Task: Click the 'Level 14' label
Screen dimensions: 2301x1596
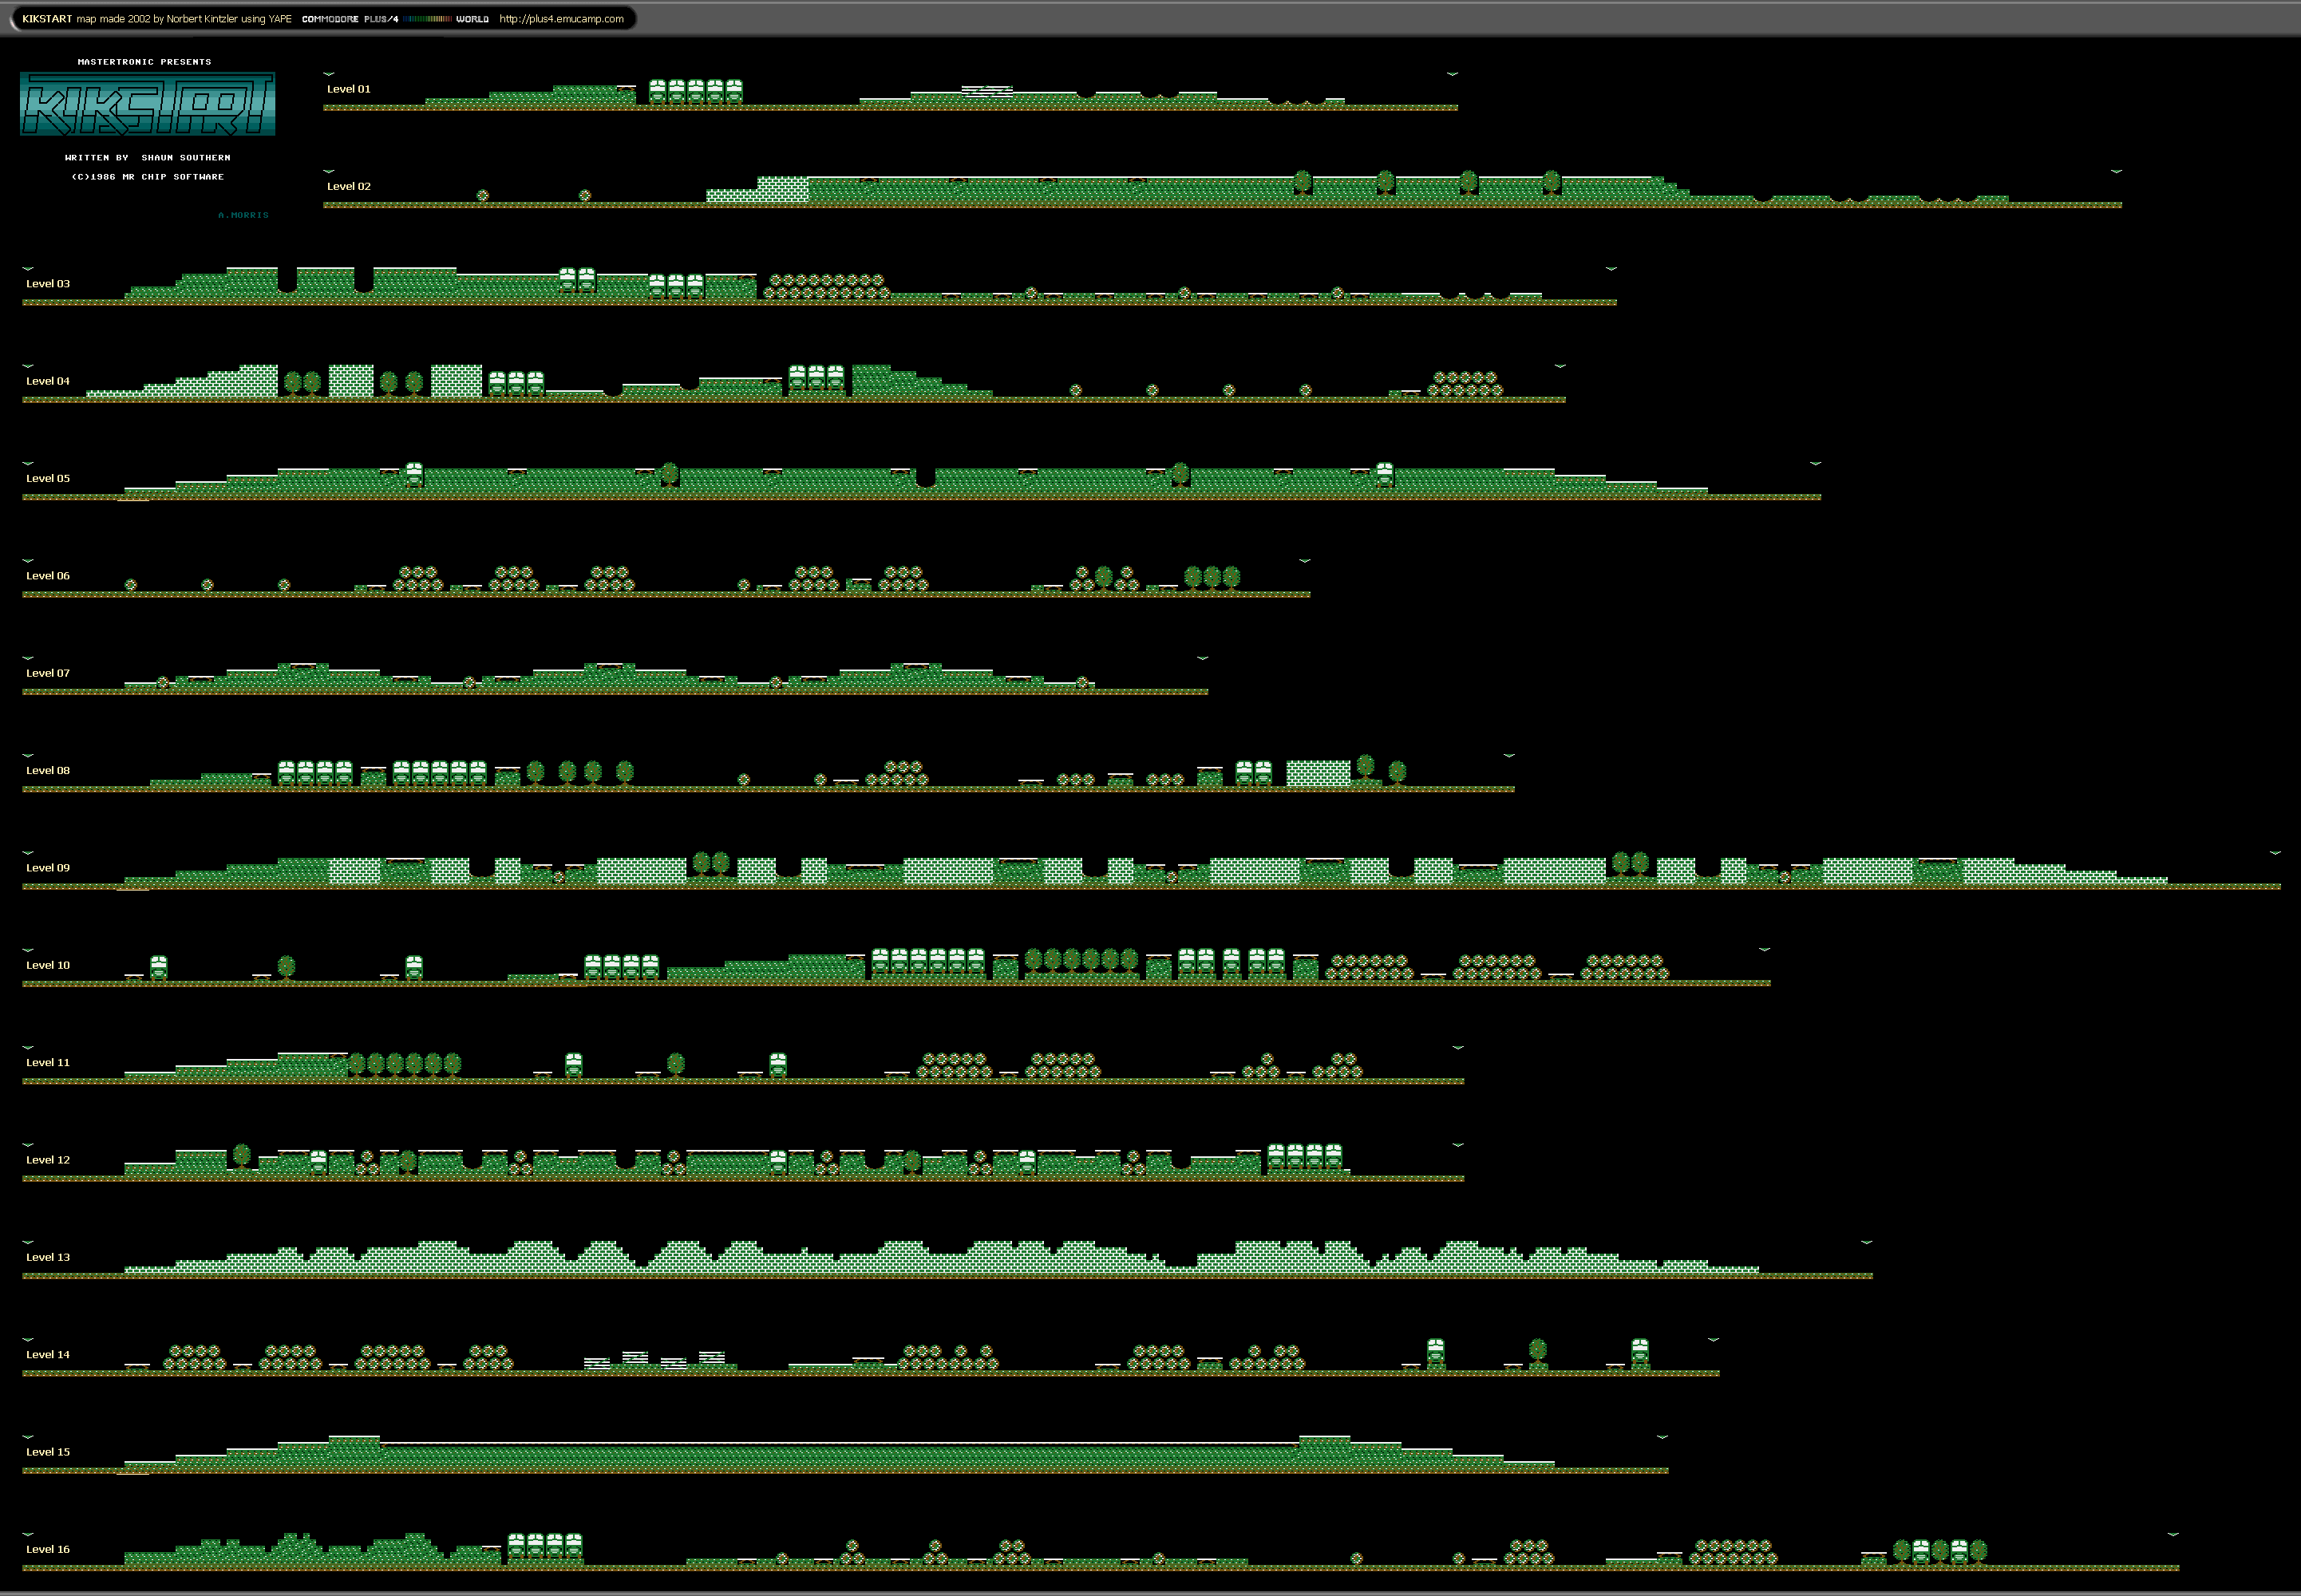Action: click(48, 1354)
